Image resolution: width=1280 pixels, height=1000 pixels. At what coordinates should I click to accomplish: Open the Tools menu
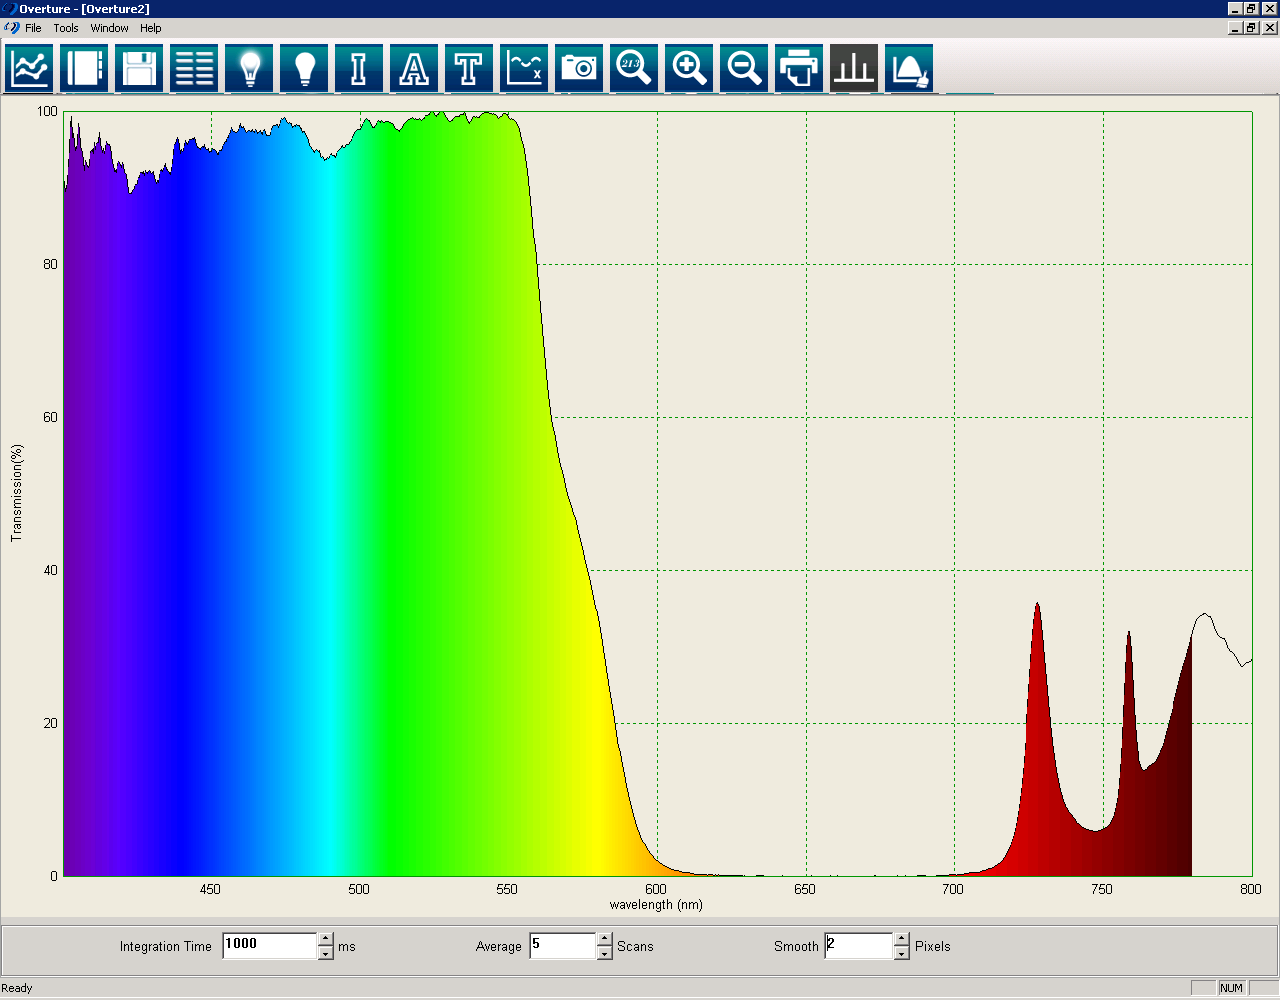(x=66, y=28)
